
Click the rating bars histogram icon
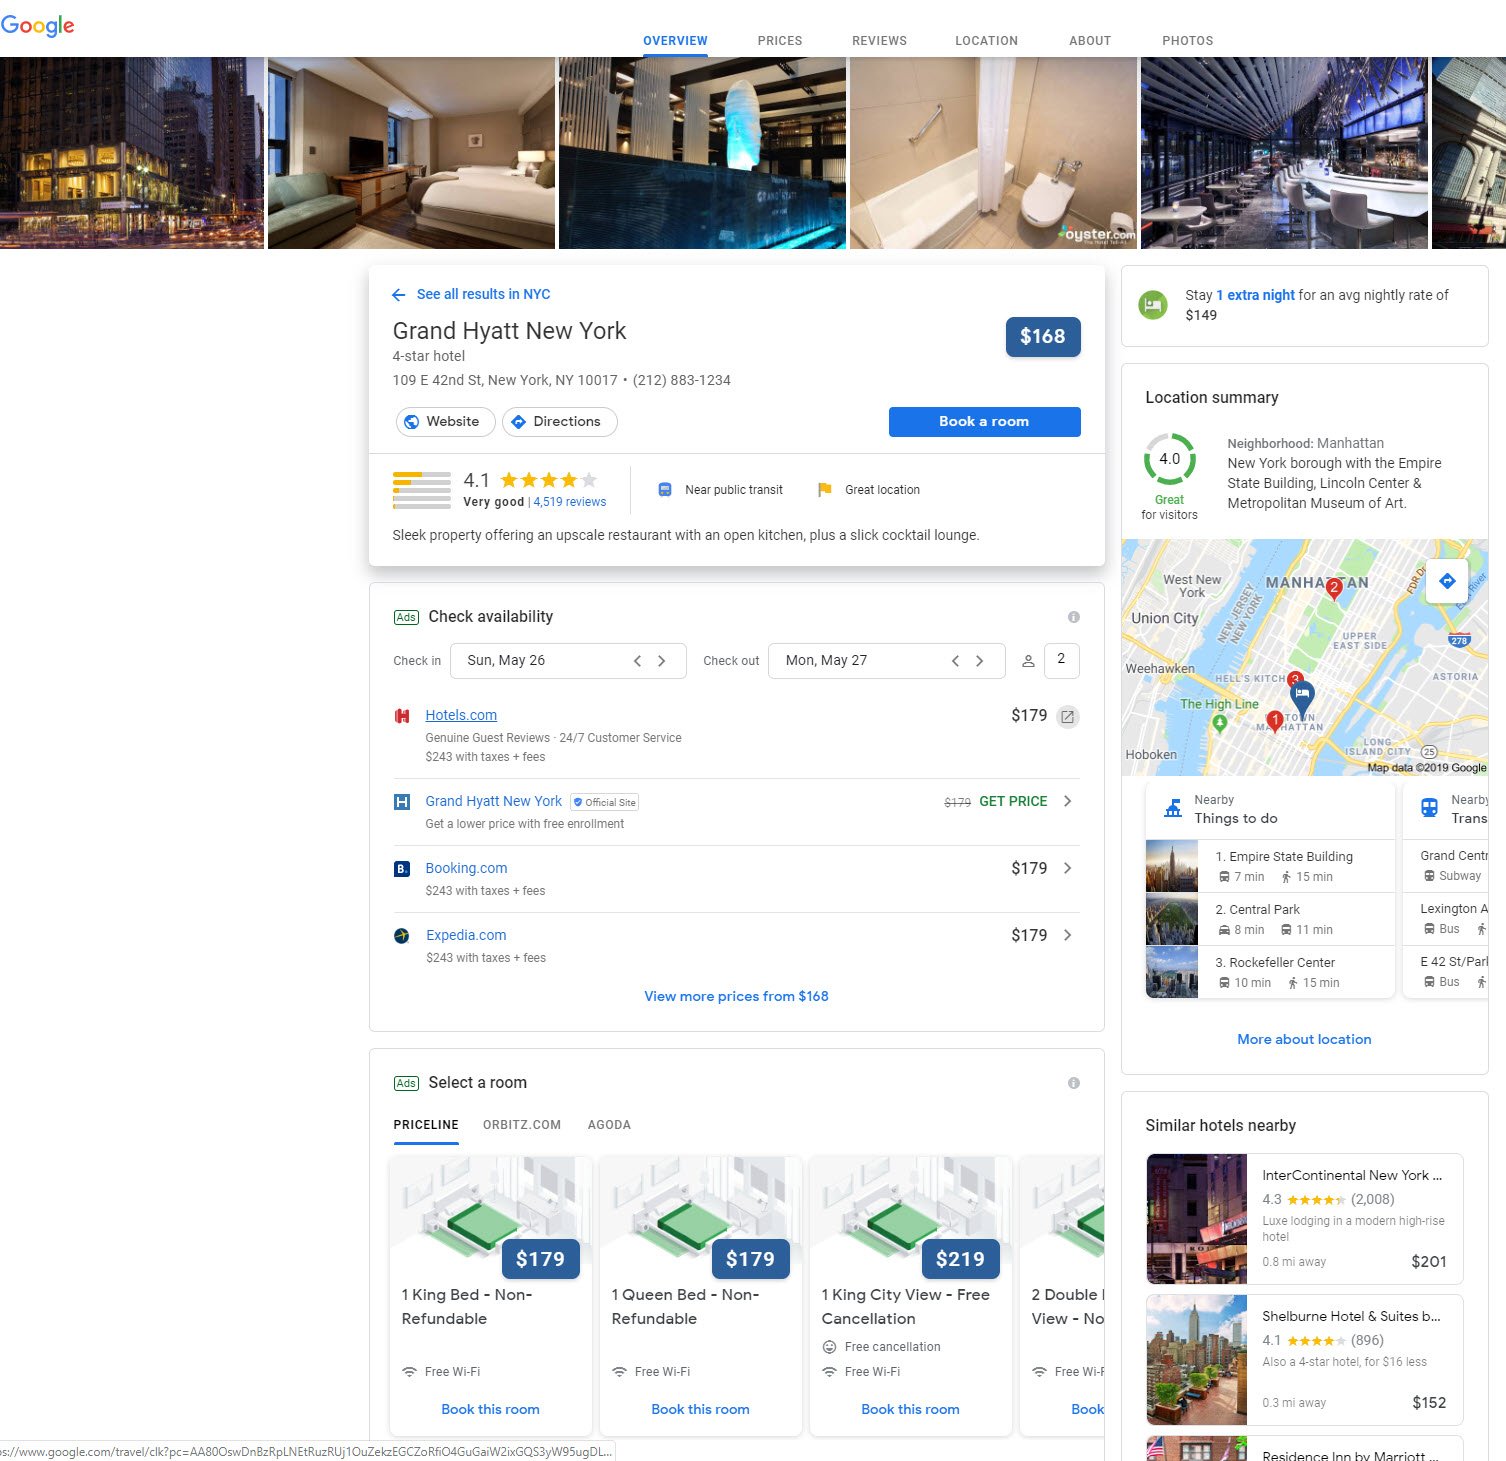pos(422,490)
